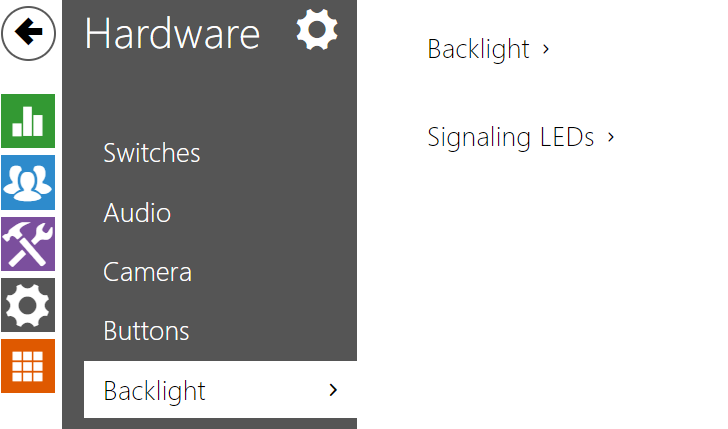This screenshot has width=728, height=429.
Task: Go to the Audio section
Action: click(x=137, y=213)
